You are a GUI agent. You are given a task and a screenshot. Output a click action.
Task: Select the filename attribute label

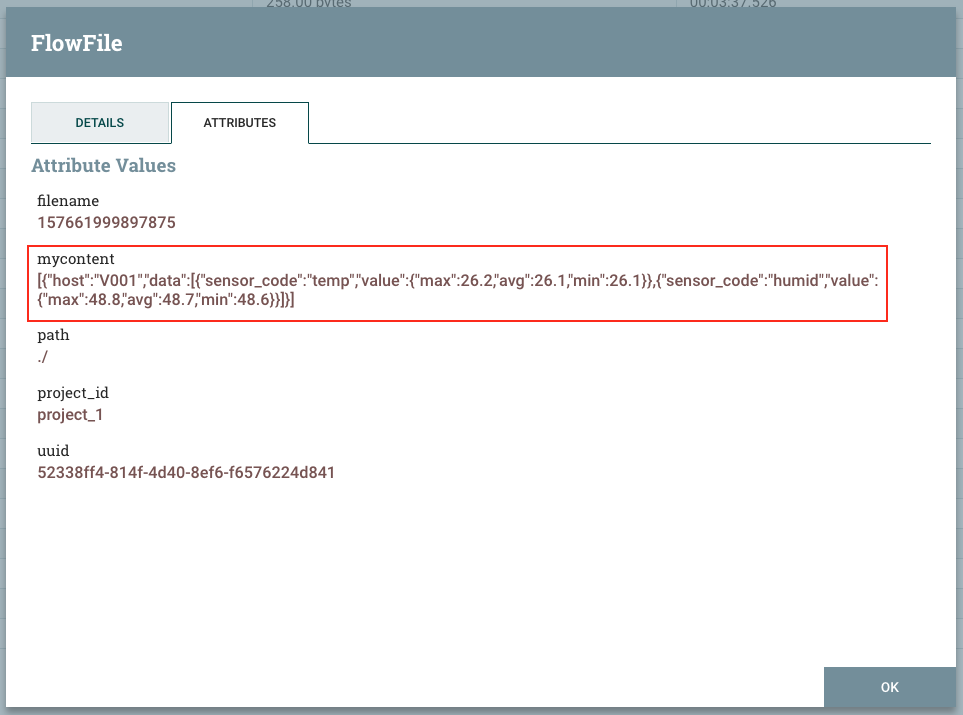click(68, 200)
